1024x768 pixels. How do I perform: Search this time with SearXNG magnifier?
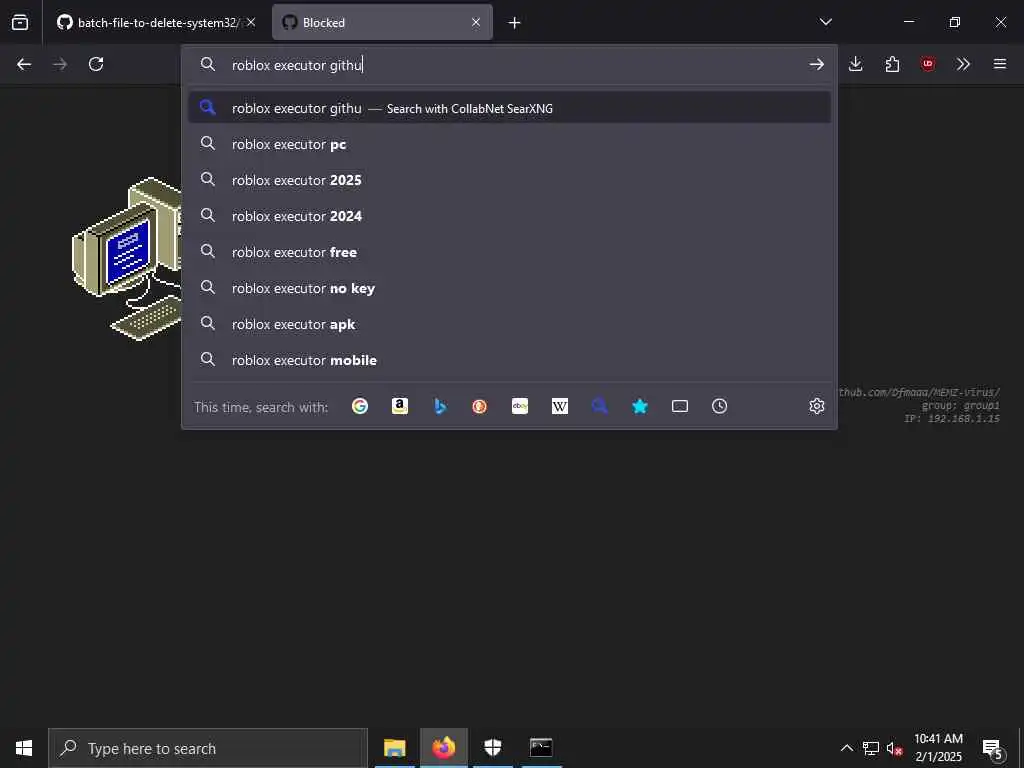600,406
